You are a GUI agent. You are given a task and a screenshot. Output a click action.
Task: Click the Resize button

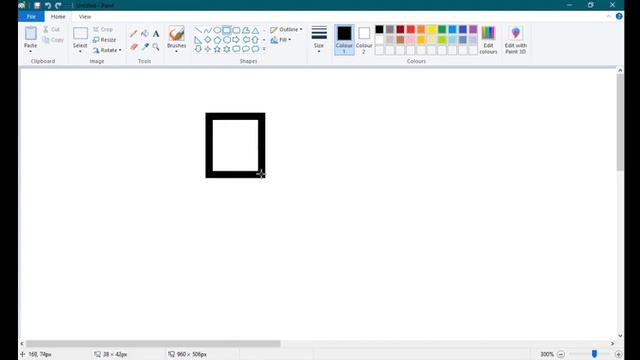[x=104, y=40]
